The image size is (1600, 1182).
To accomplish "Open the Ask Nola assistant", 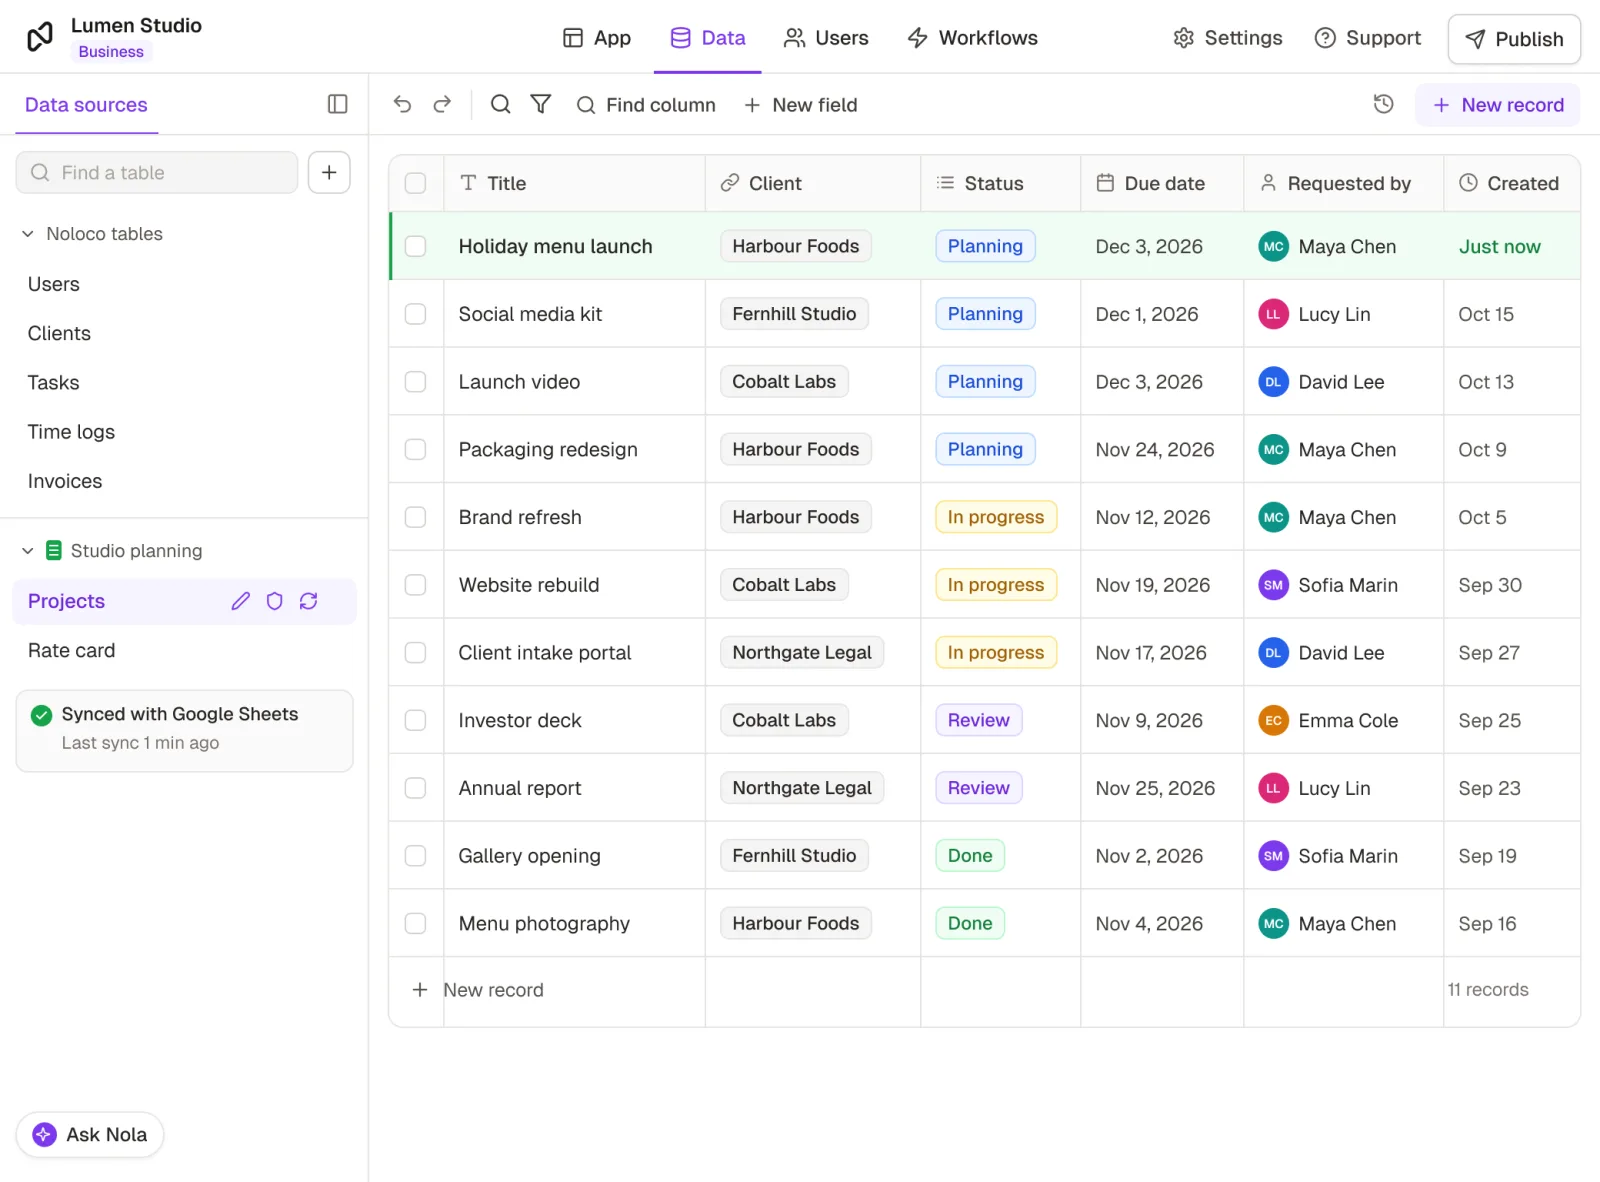I will tap(90, 1134).
